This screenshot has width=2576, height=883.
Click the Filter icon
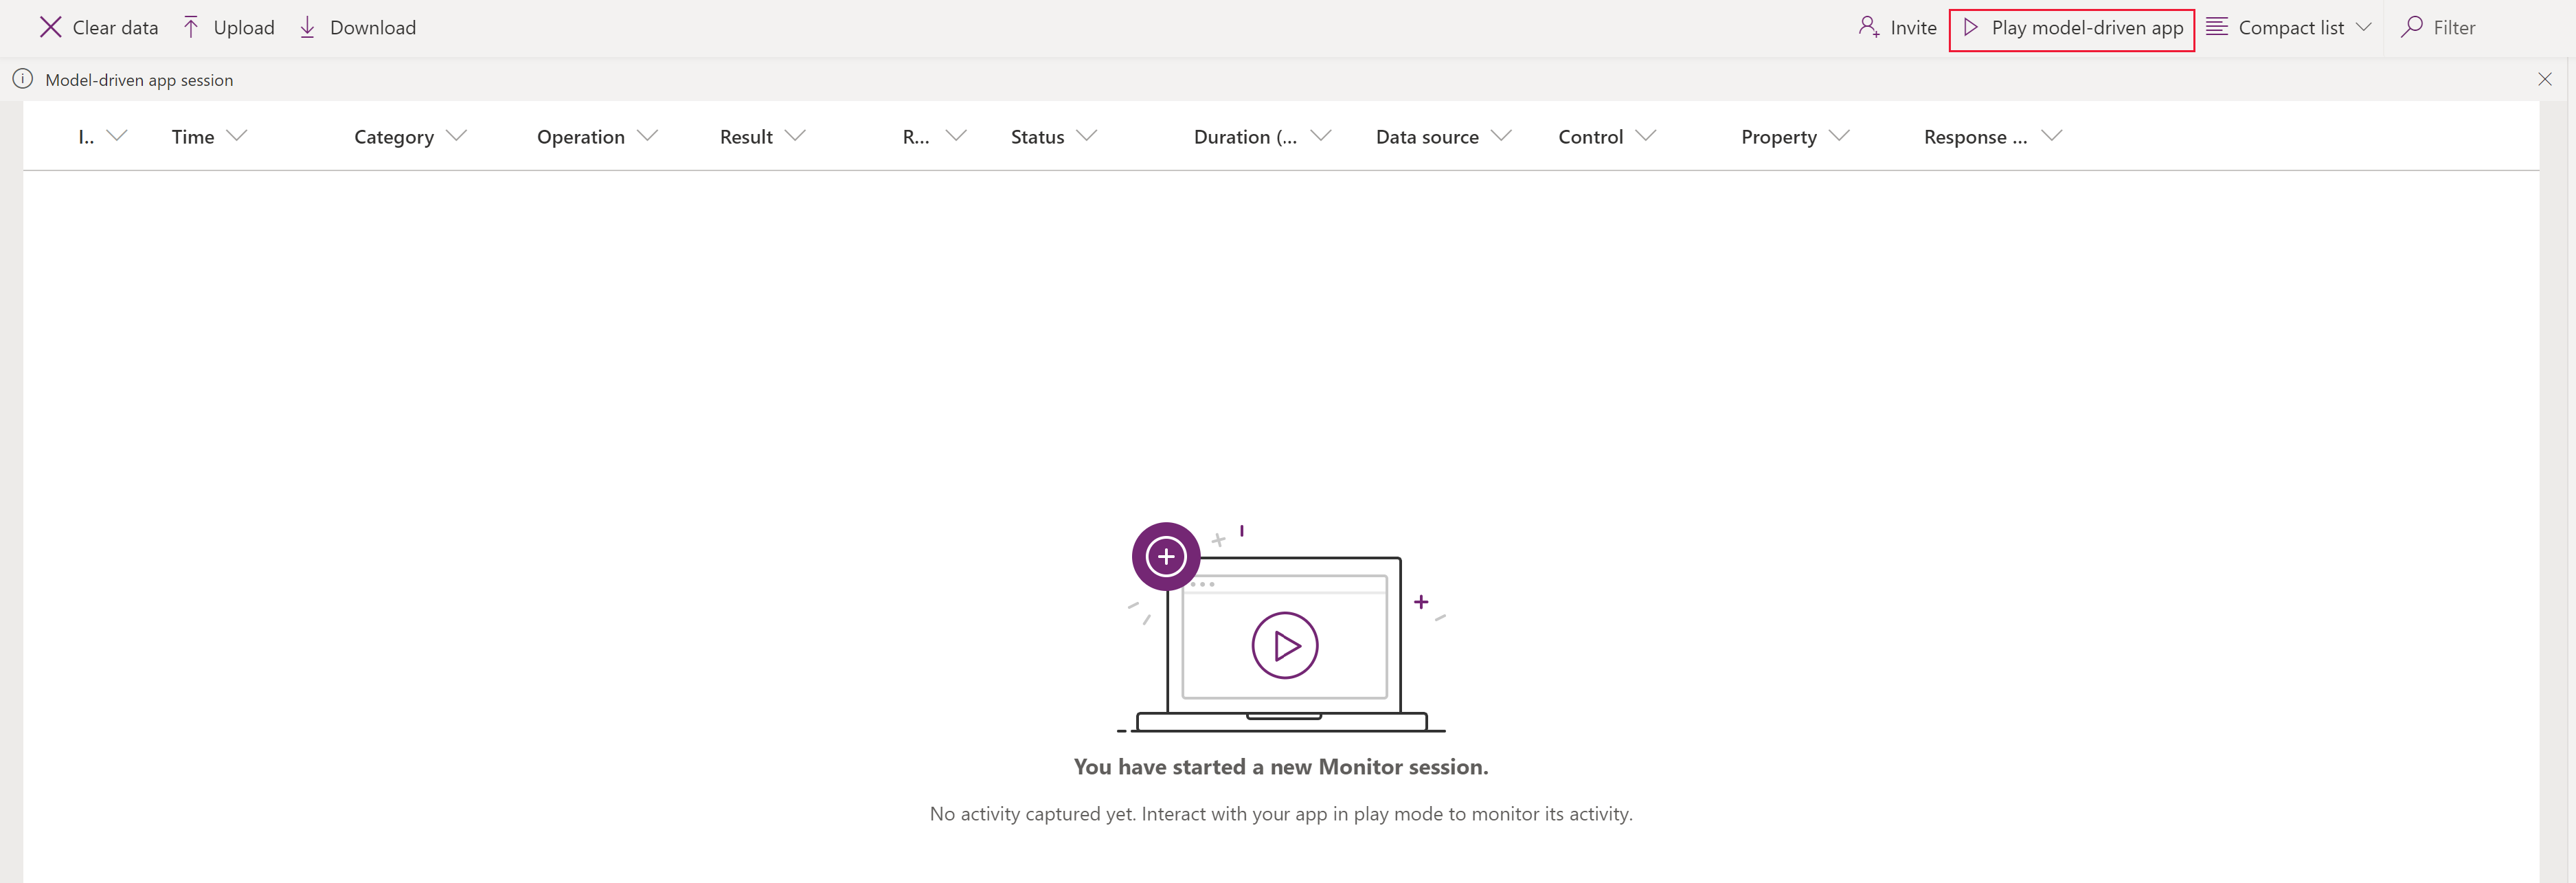click(2412, 26)
